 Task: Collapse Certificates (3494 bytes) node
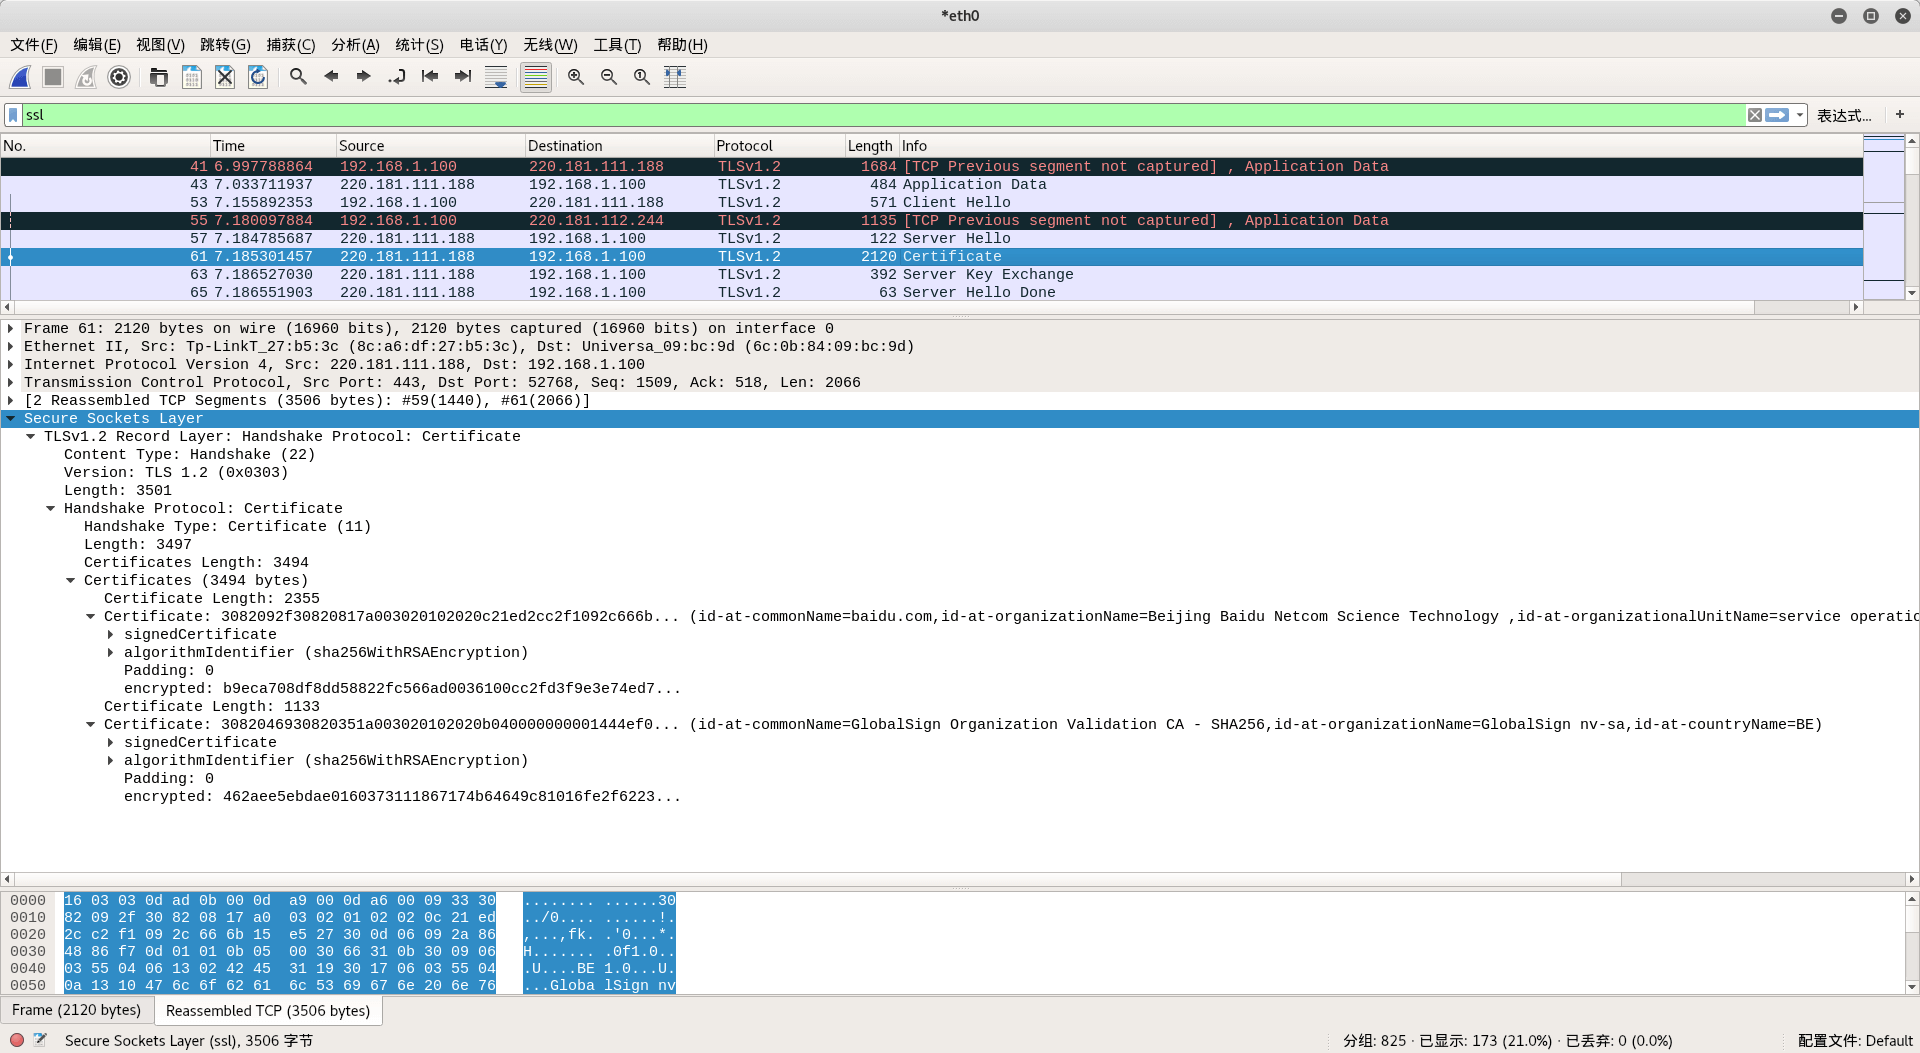click(71, 581)
